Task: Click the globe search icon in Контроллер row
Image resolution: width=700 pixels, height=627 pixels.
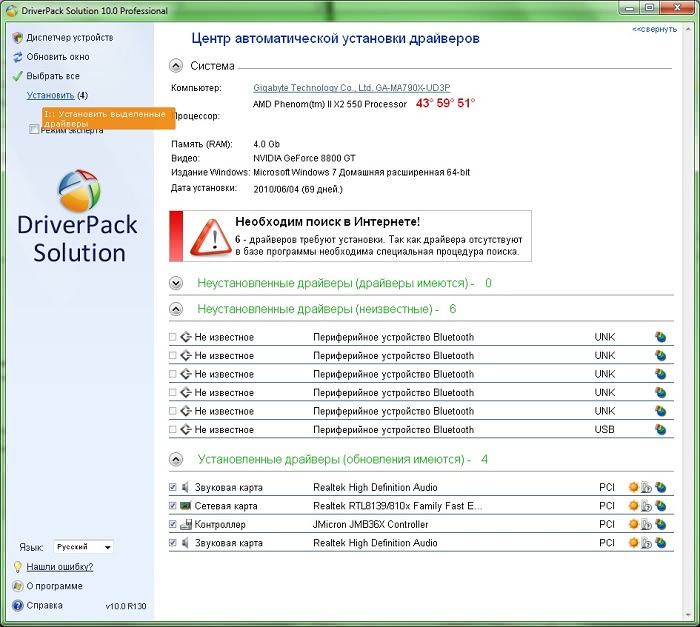Action: [x=661, y=524]
